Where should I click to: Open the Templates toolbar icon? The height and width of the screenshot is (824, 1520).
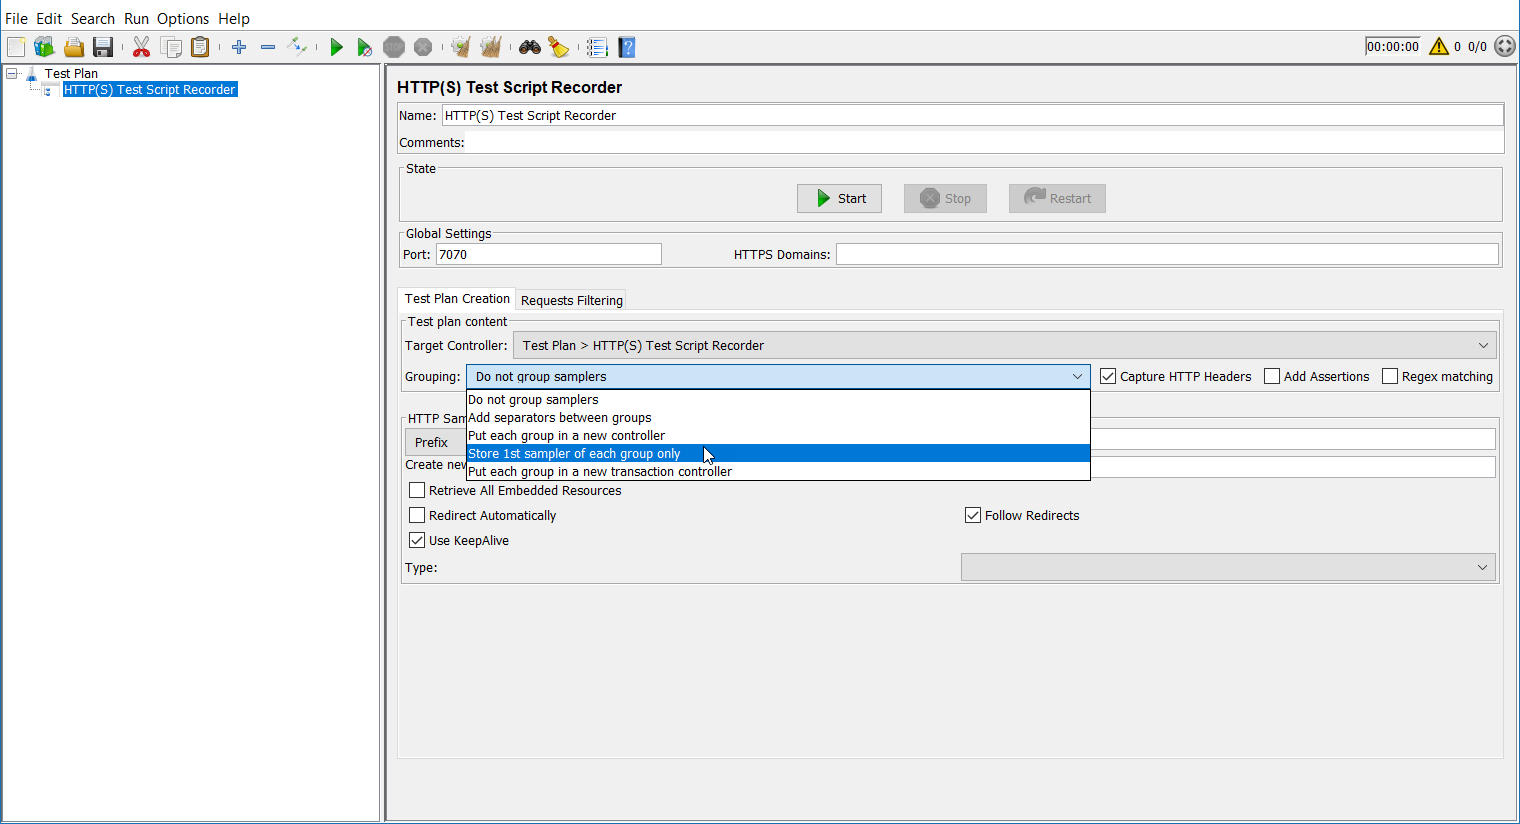coord(44,47)
